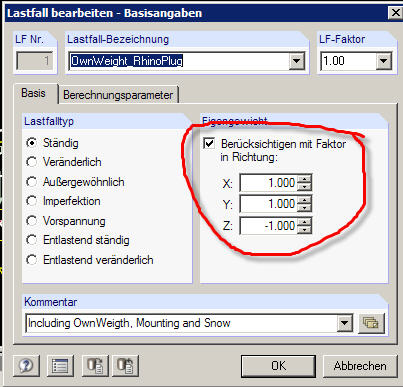Increase the Y factor with up spinner
This screenshot has height=387, width=403.
point(304,200)
